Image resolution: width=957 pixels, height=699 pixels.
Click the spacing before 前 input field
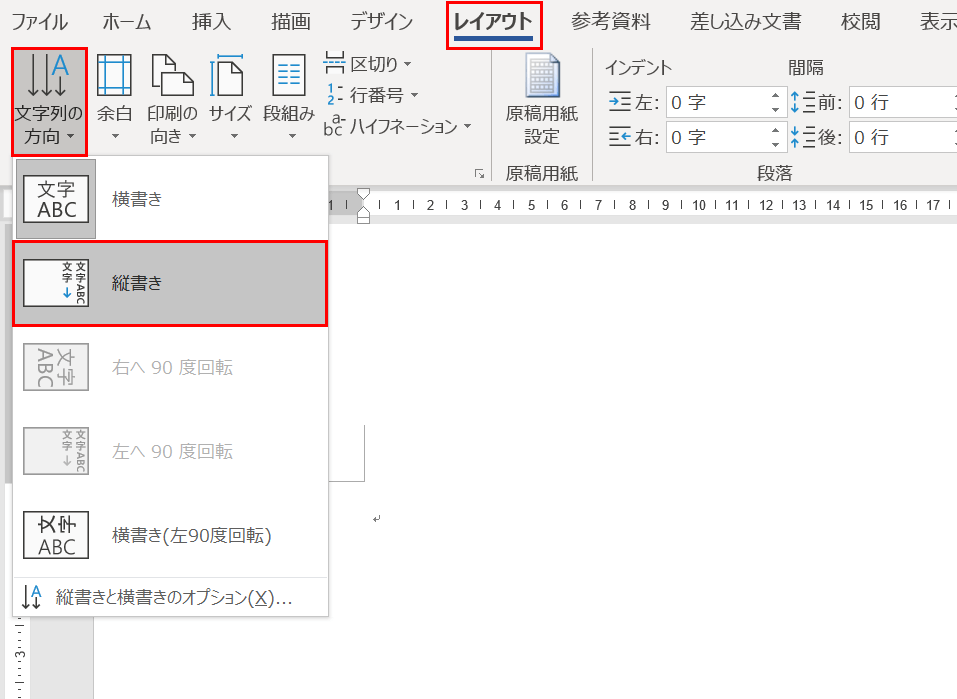click(x=902, y=102)
